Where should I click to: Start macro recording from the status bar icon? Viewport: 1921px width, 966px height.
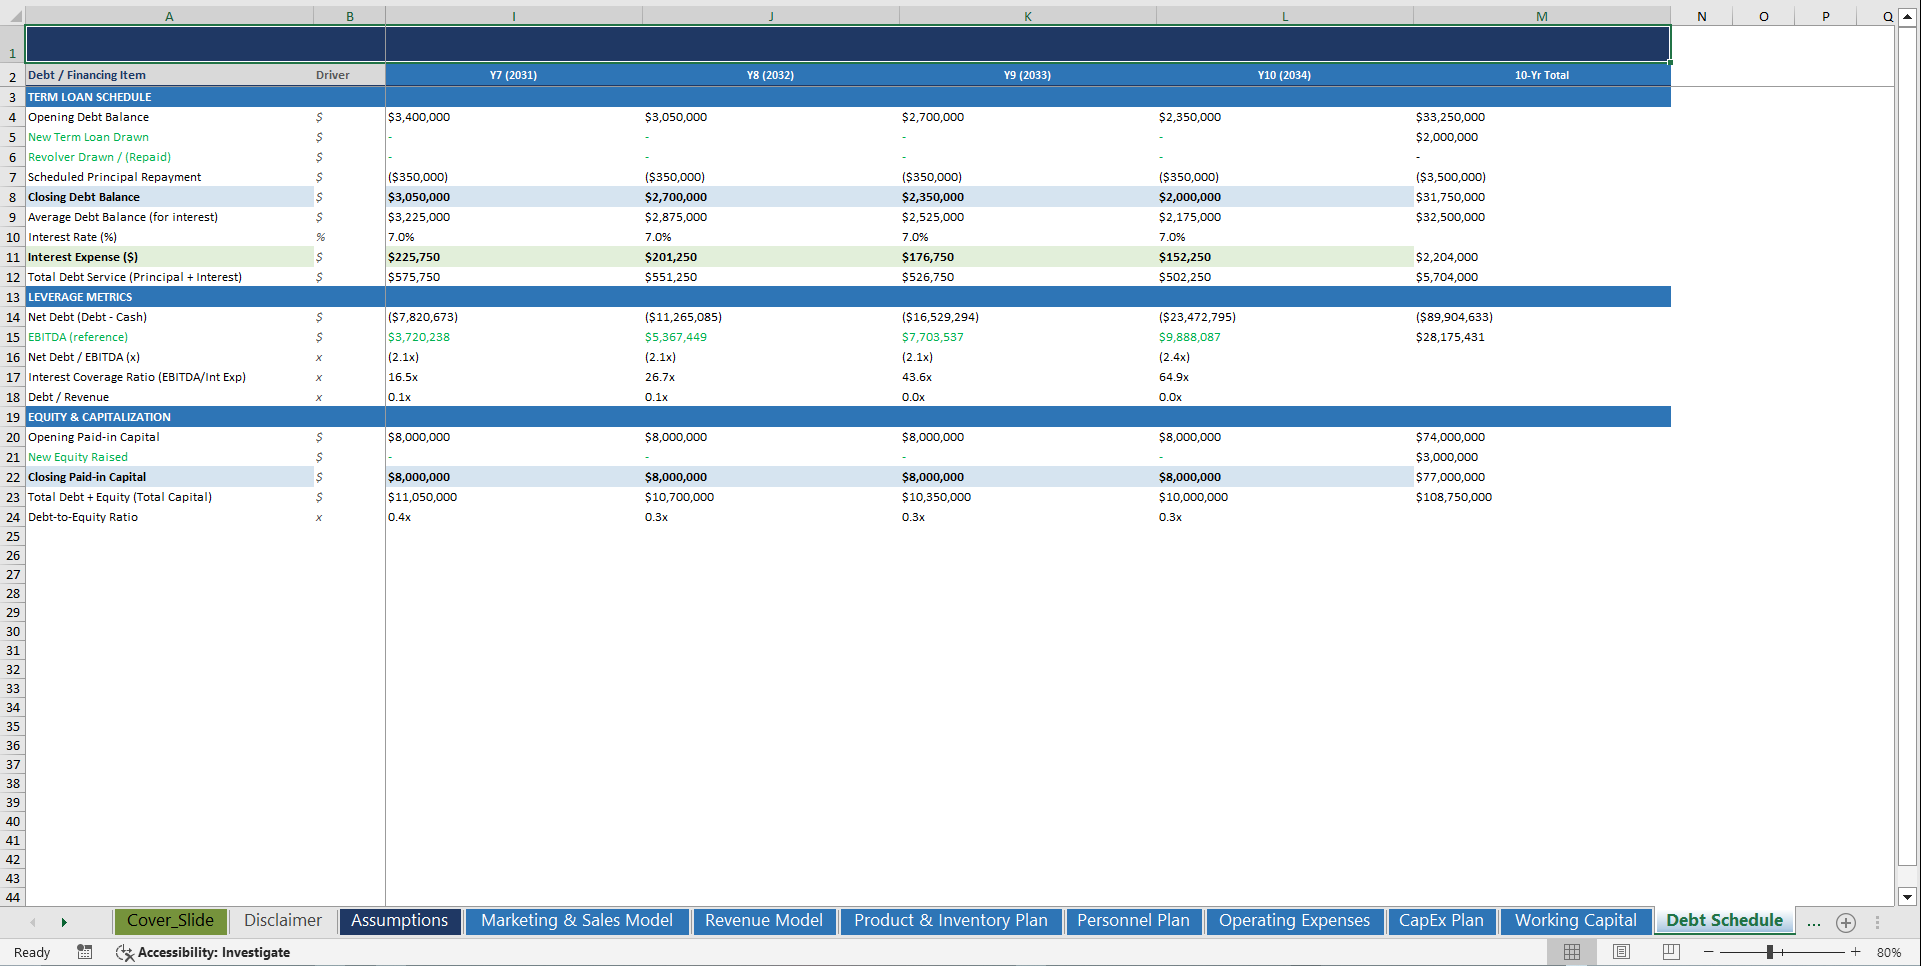(x=85, y=952)
